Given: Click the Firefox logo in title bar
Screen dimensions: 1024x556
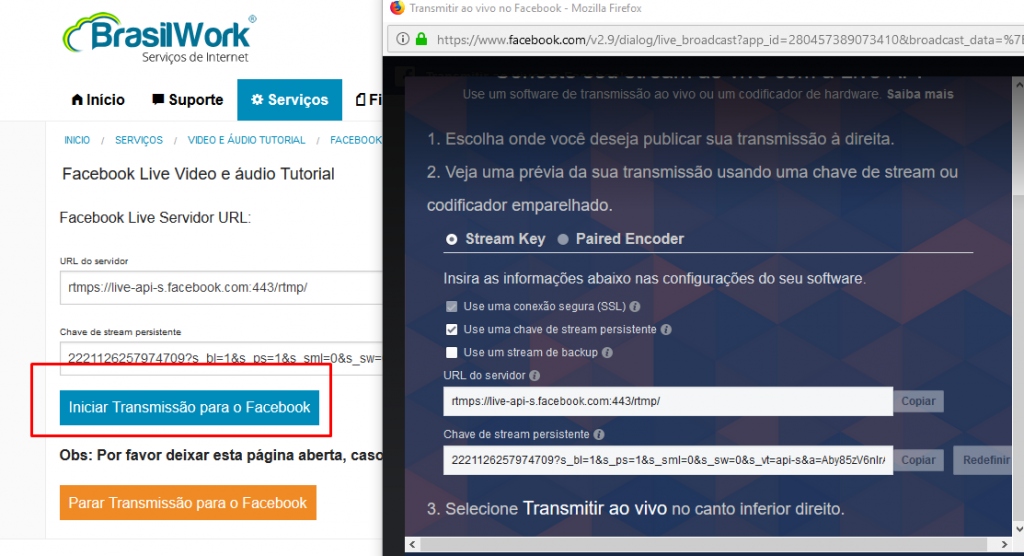Looking at the screenshot, I should coord(396,8).
